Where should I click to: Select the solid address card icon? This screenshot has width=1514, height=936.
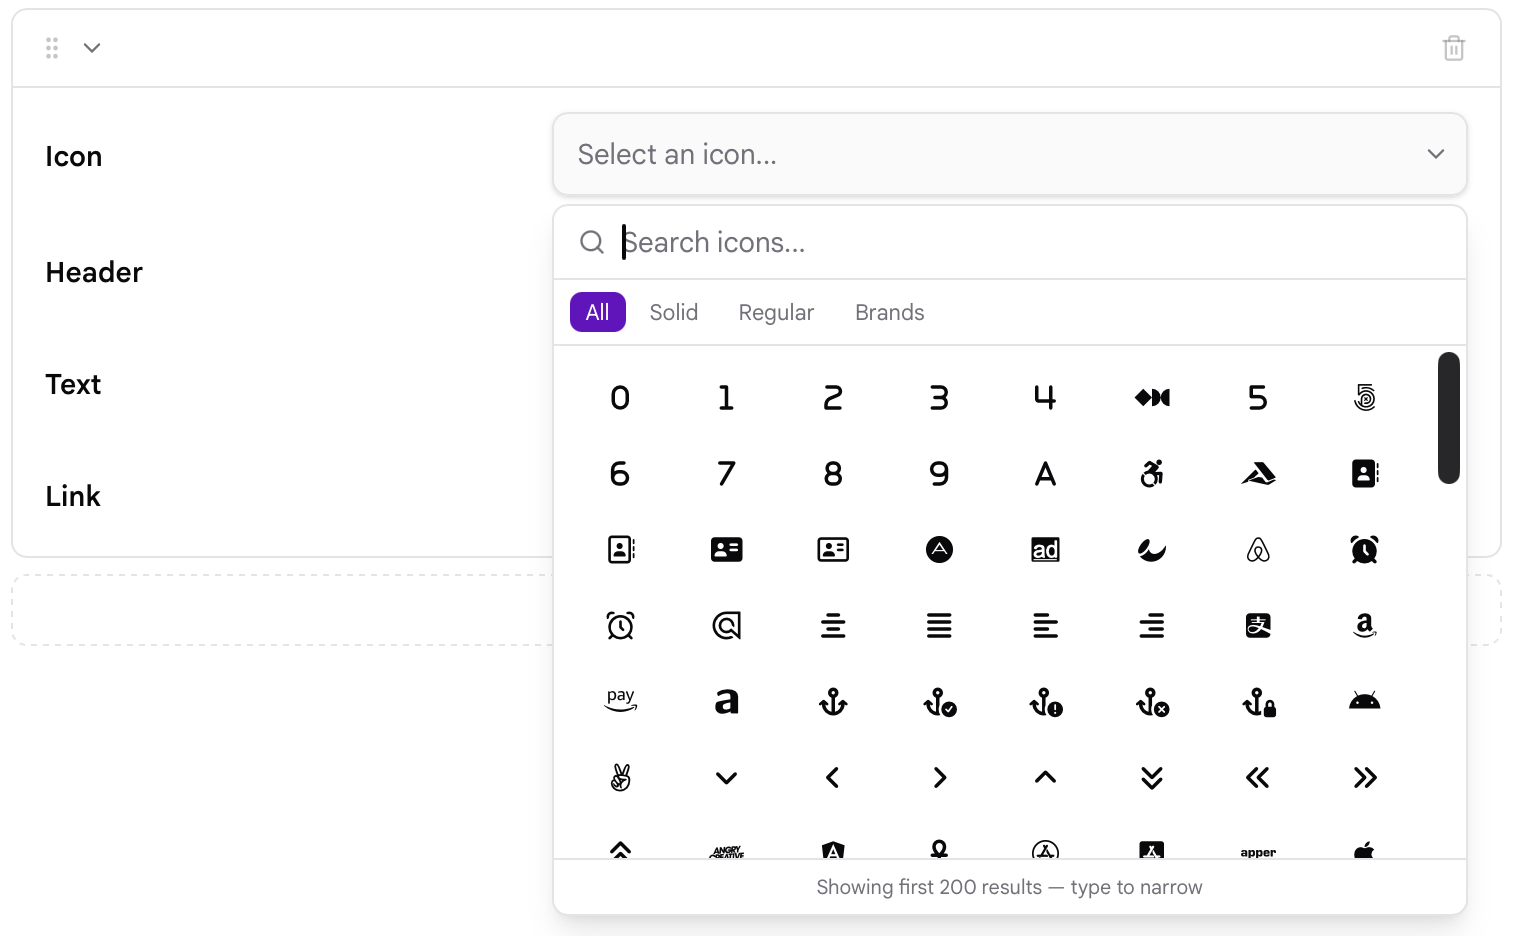[727, 550]
